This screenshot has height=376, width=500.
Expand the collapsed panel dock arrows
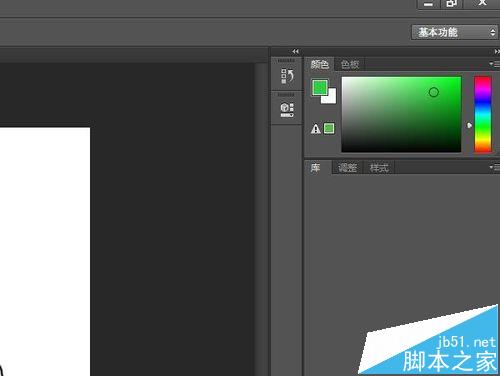tap(295, 51)
